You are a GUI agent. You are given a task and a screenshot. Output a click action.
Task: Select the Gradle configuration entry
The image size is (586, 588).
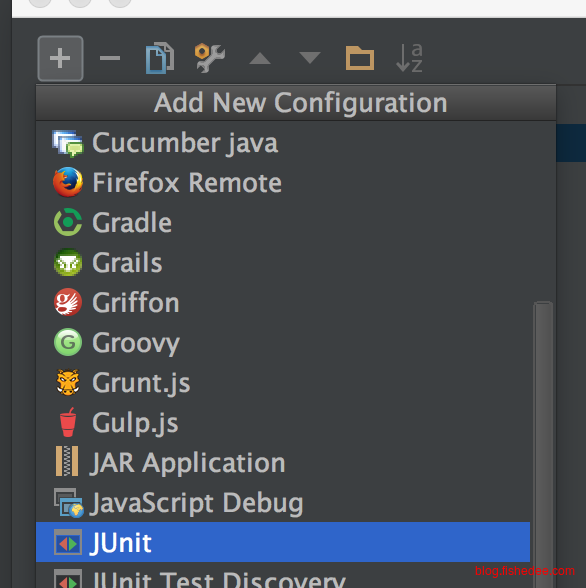tap(283, 222)
